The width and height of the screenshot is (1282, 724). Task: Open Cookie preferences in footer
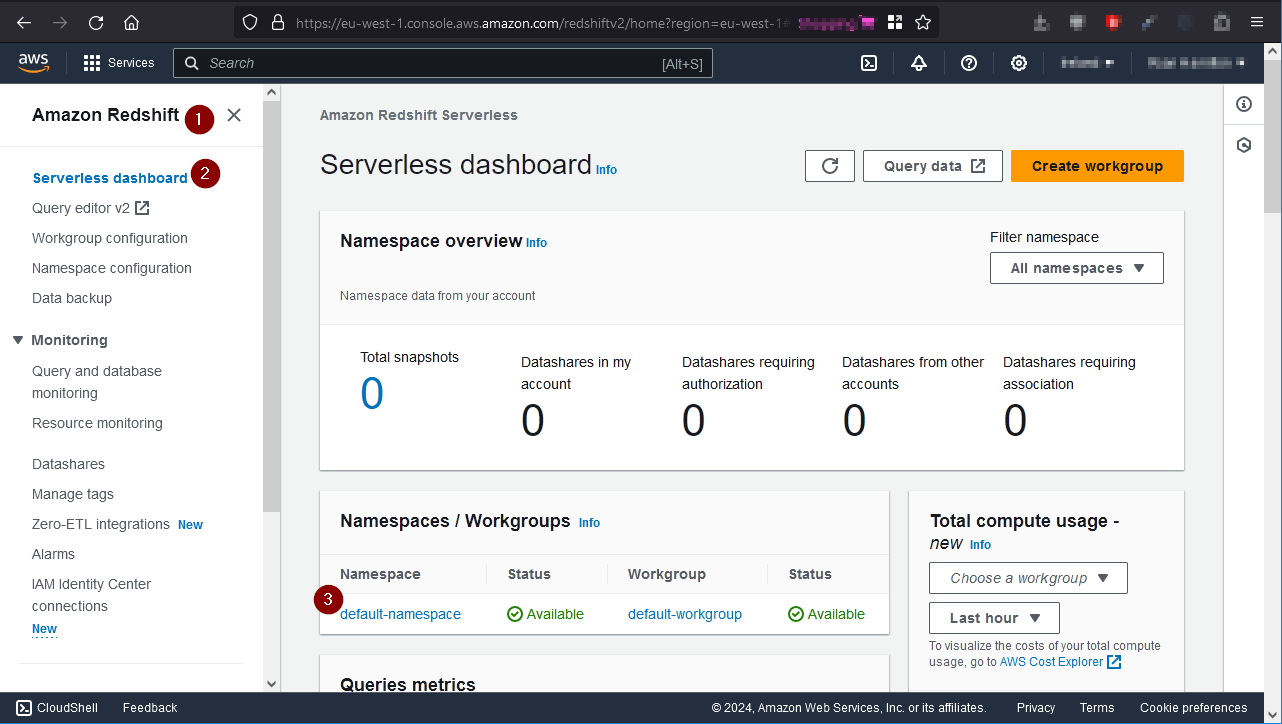tap(1193, 708)
